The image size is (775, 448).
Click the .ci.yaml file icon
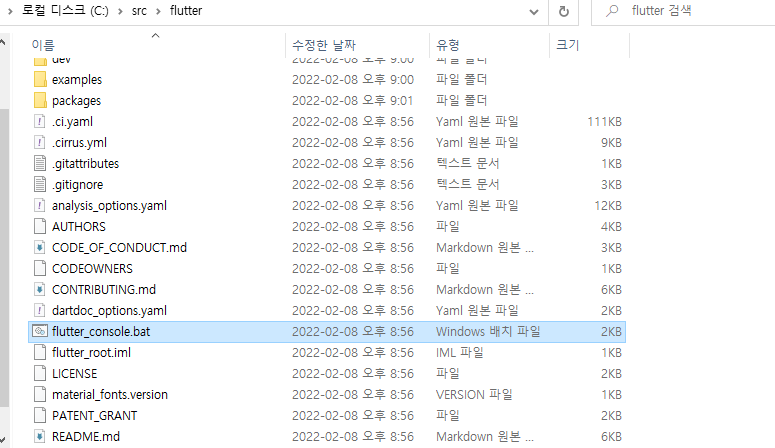40,121
